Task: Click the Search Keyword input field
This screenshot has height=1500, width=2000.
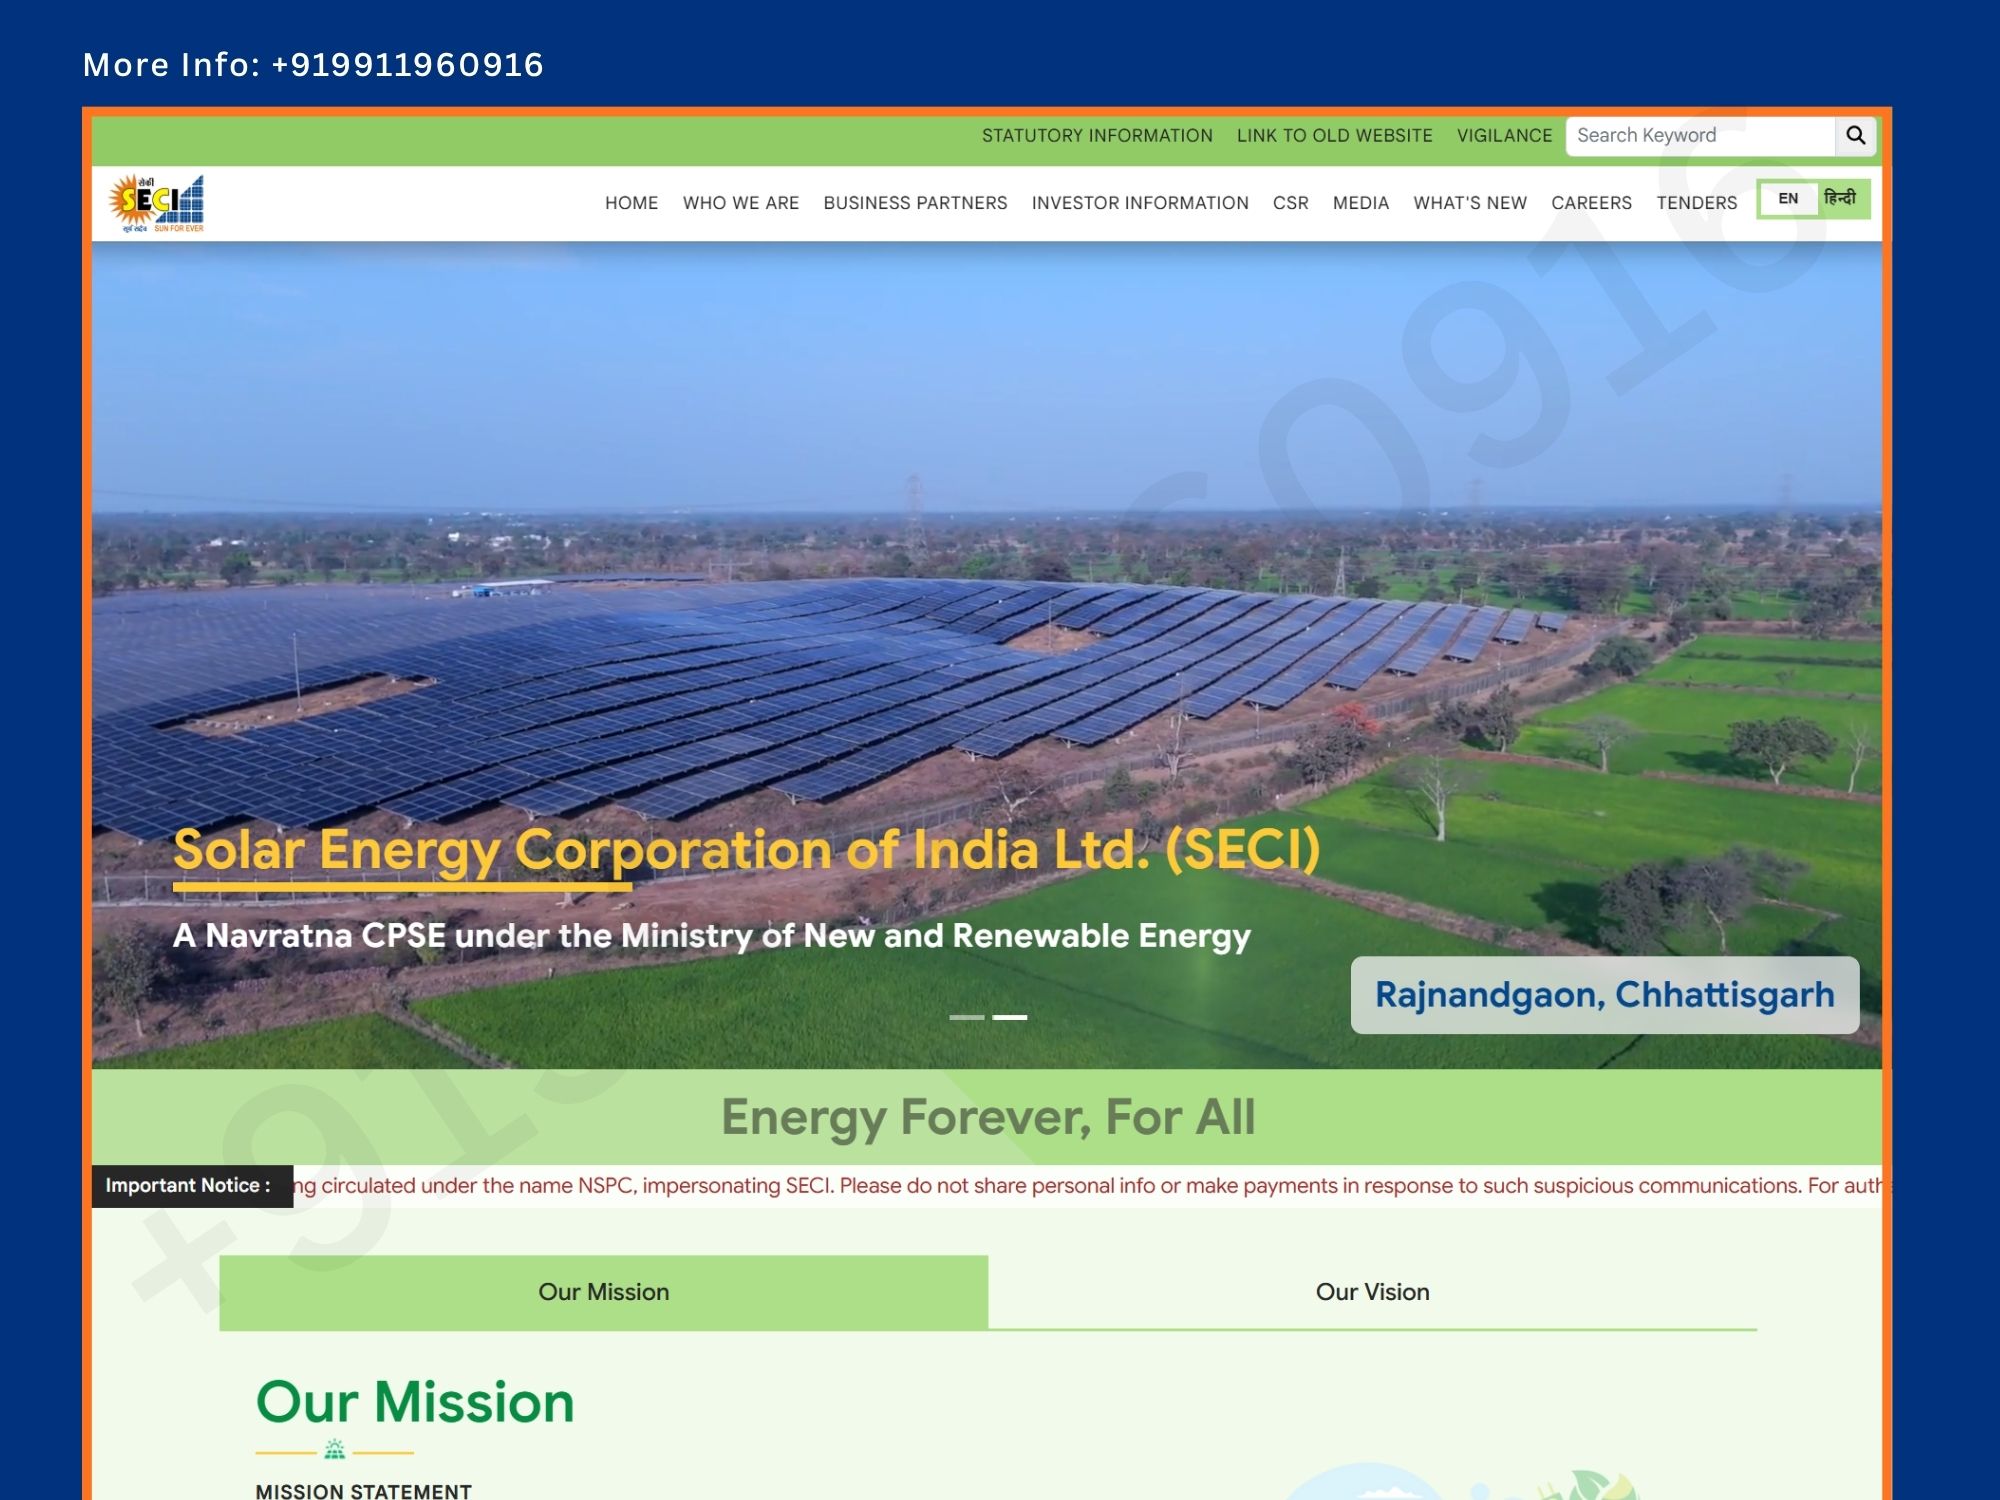Action: click(x=1700, y=136)
